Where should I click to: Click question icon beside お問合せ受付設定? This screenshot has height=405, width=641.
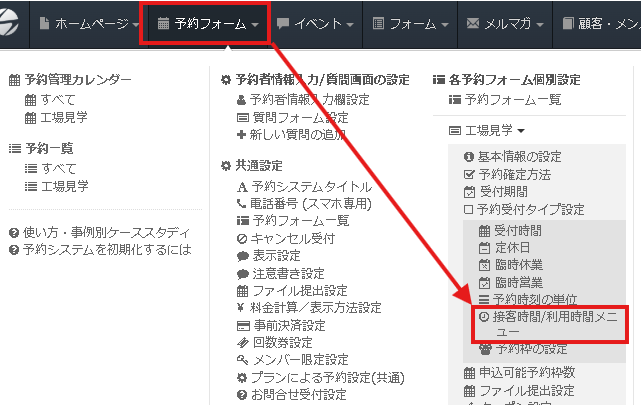click(x=242, y=395)
